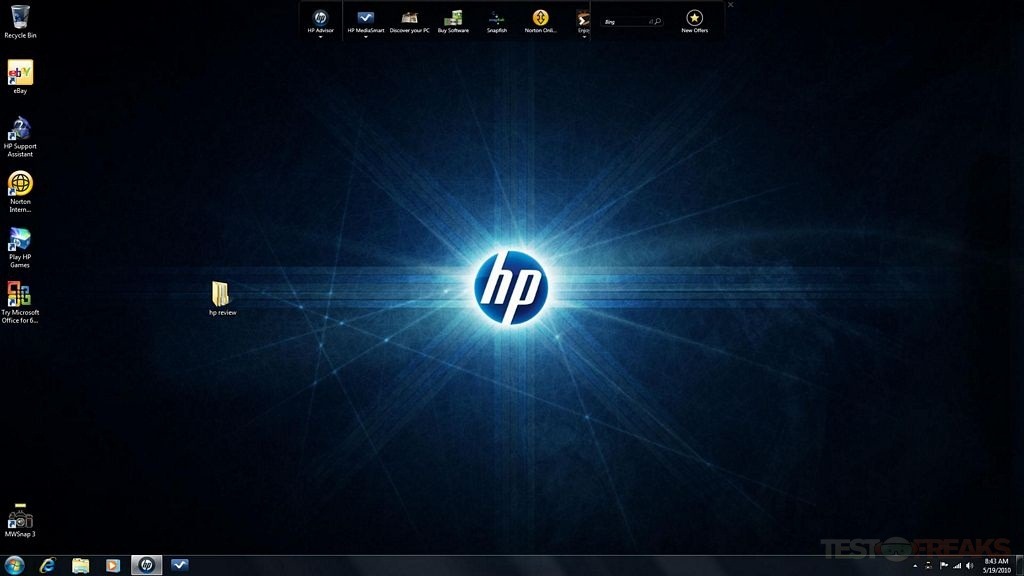The image size is (1024, 576).
Task: Close the HP Advisor dock
Action: pyautogui.click(x=730, y=5)
